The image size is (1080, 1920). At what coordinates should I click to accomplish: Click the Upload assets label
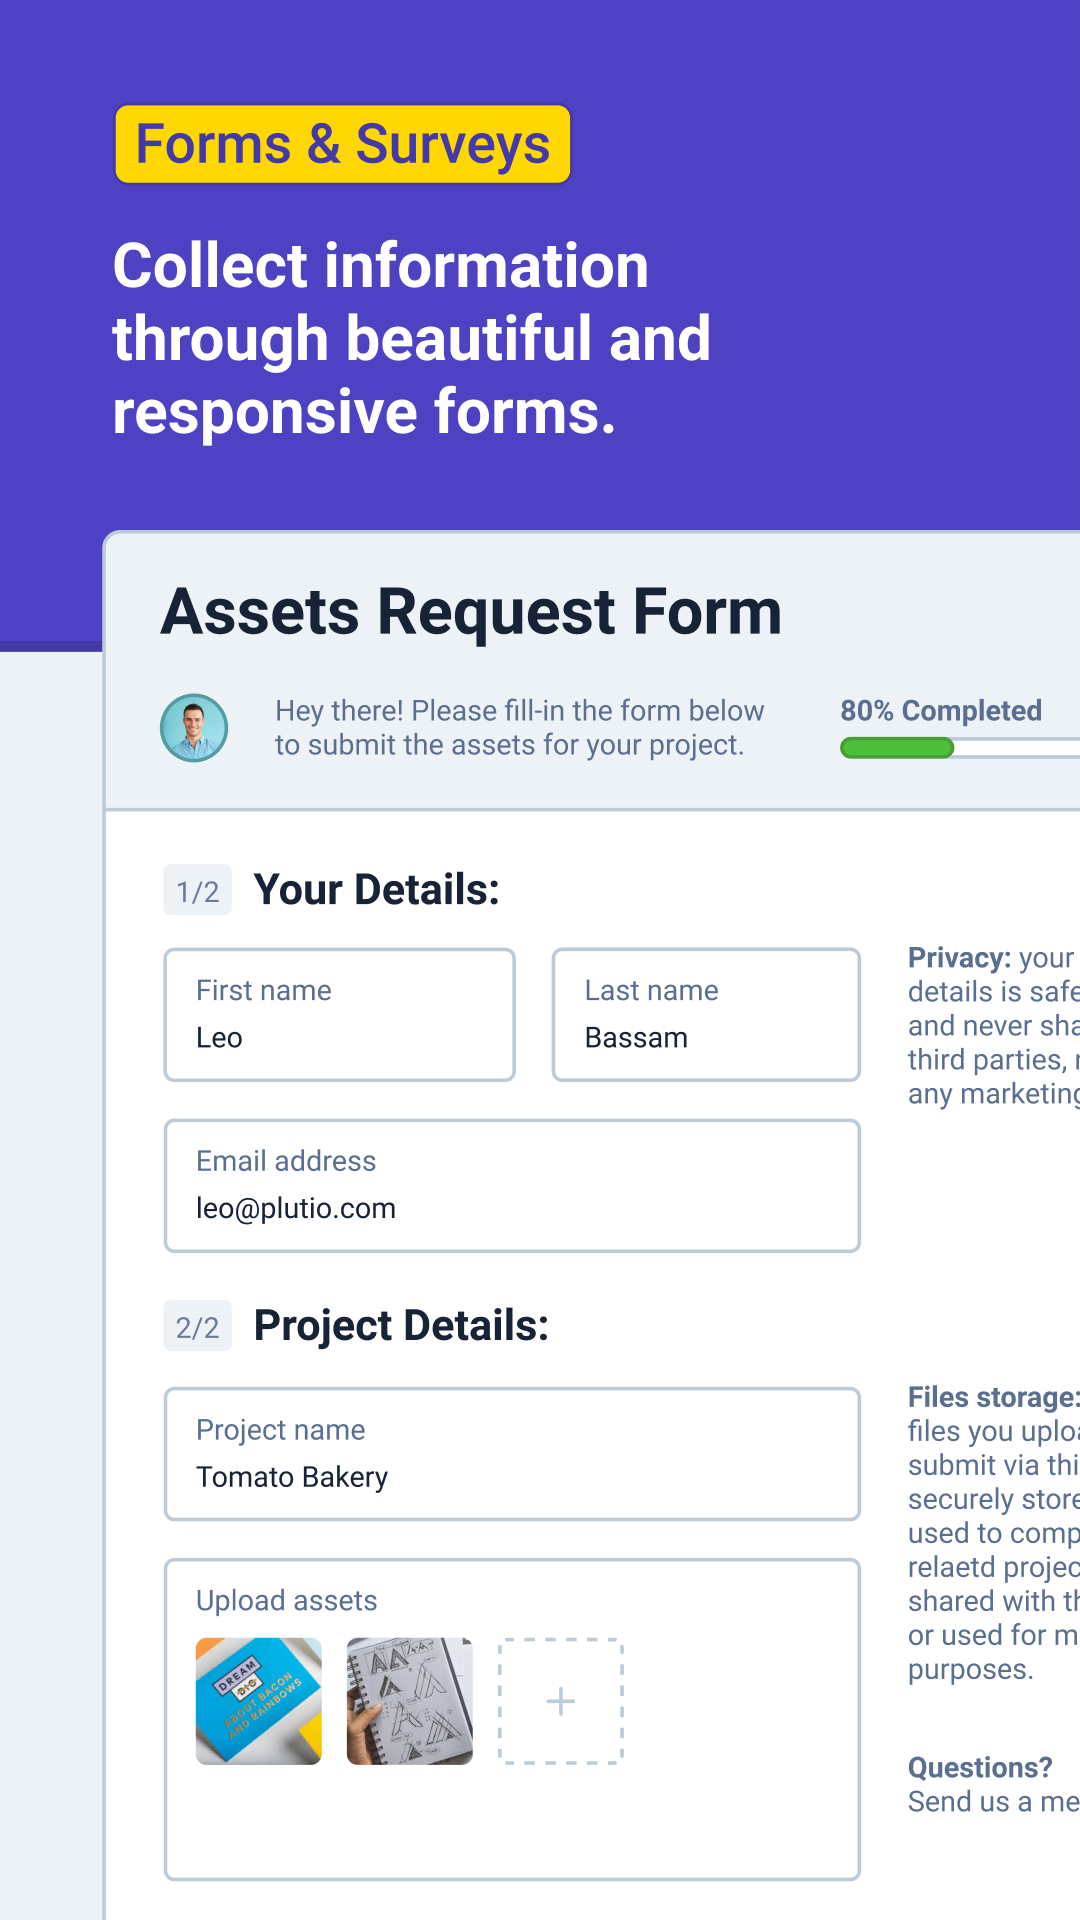(x=287, y=1601)
